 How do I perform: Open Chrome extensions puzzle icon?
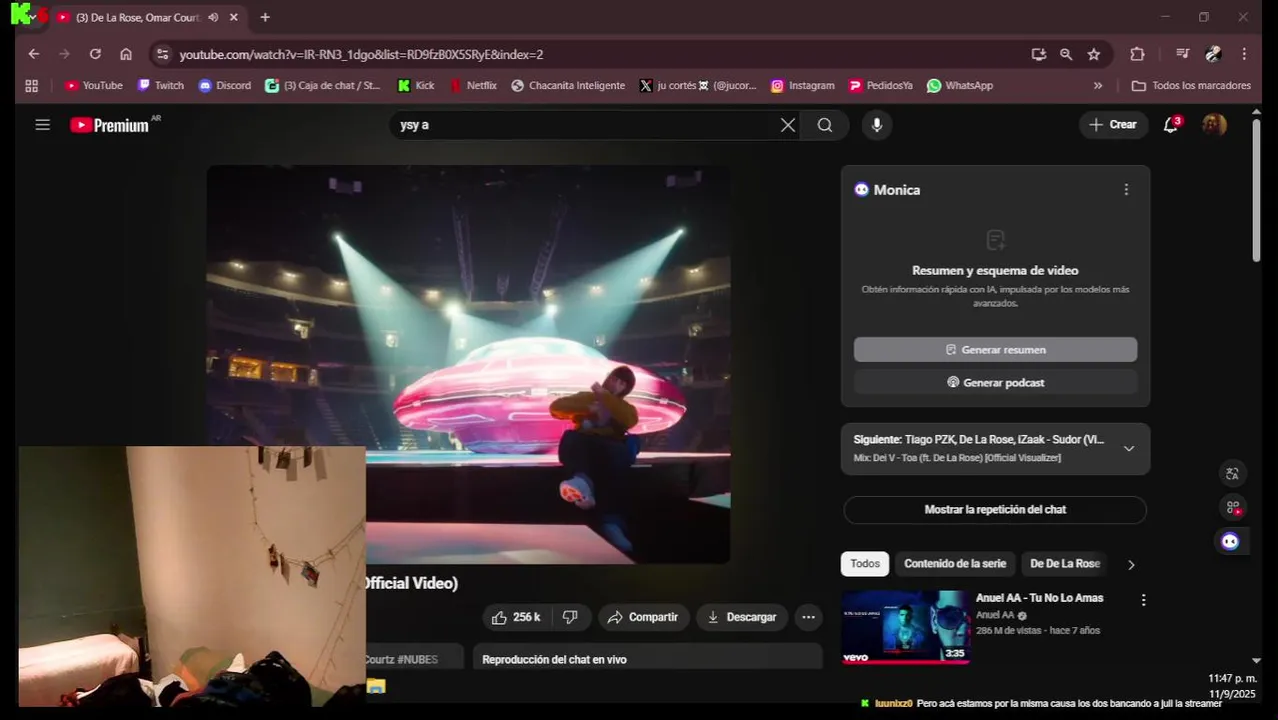click(1137, 54)
